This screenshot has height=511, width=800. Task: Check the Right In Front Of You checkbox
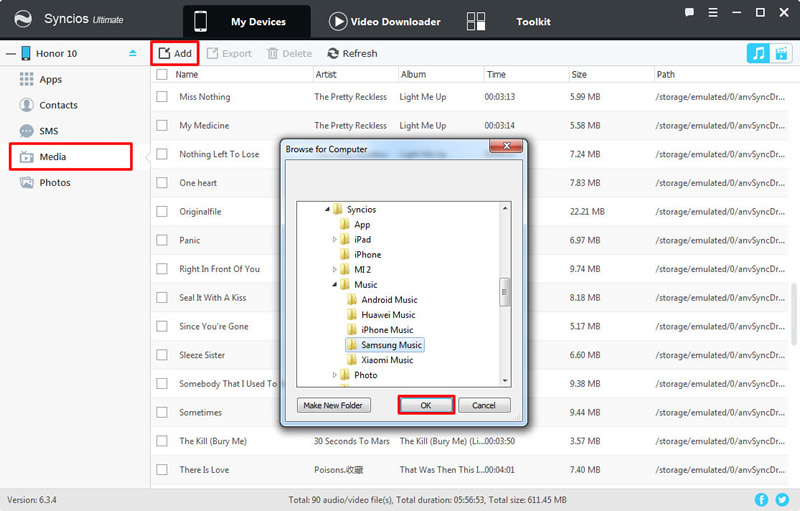162,268
